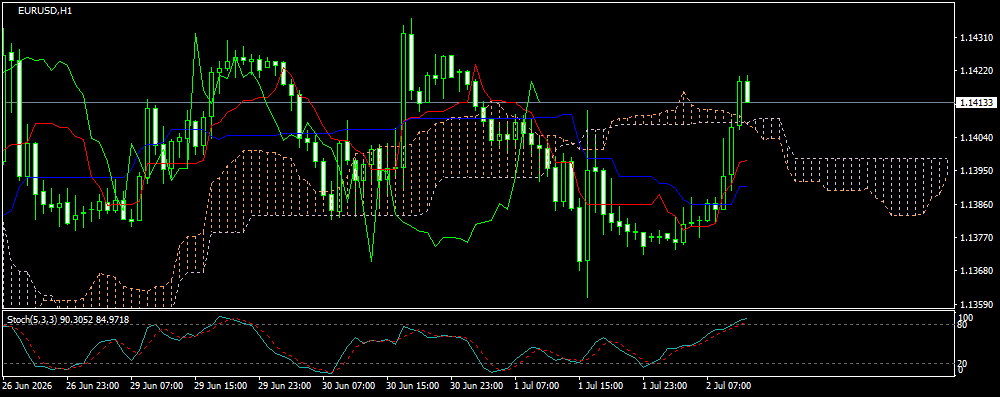Click the 1 Jul 15:00 time label
Viewport: 1000px width, 397px height.
click(x=601, y=386)
